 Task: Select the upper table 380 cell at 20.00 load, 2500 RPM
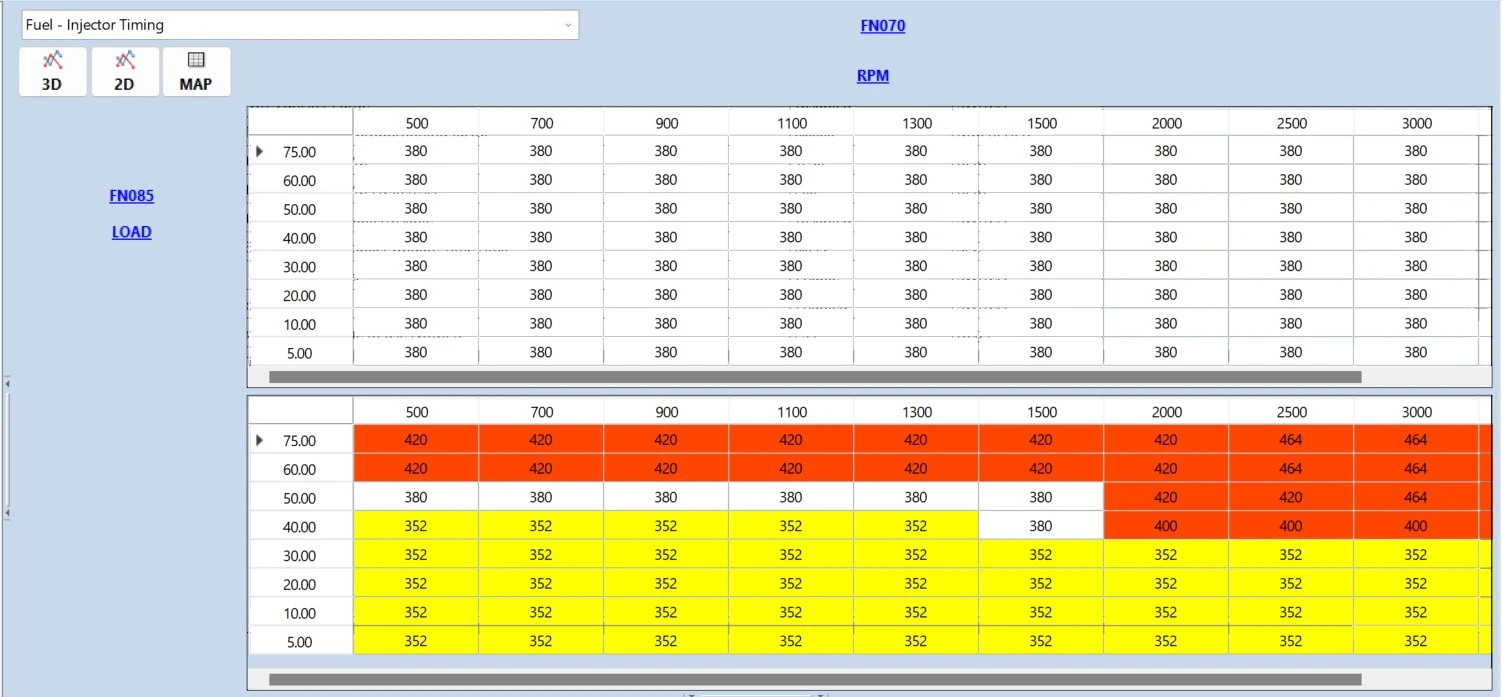(x=1291, y=295)
